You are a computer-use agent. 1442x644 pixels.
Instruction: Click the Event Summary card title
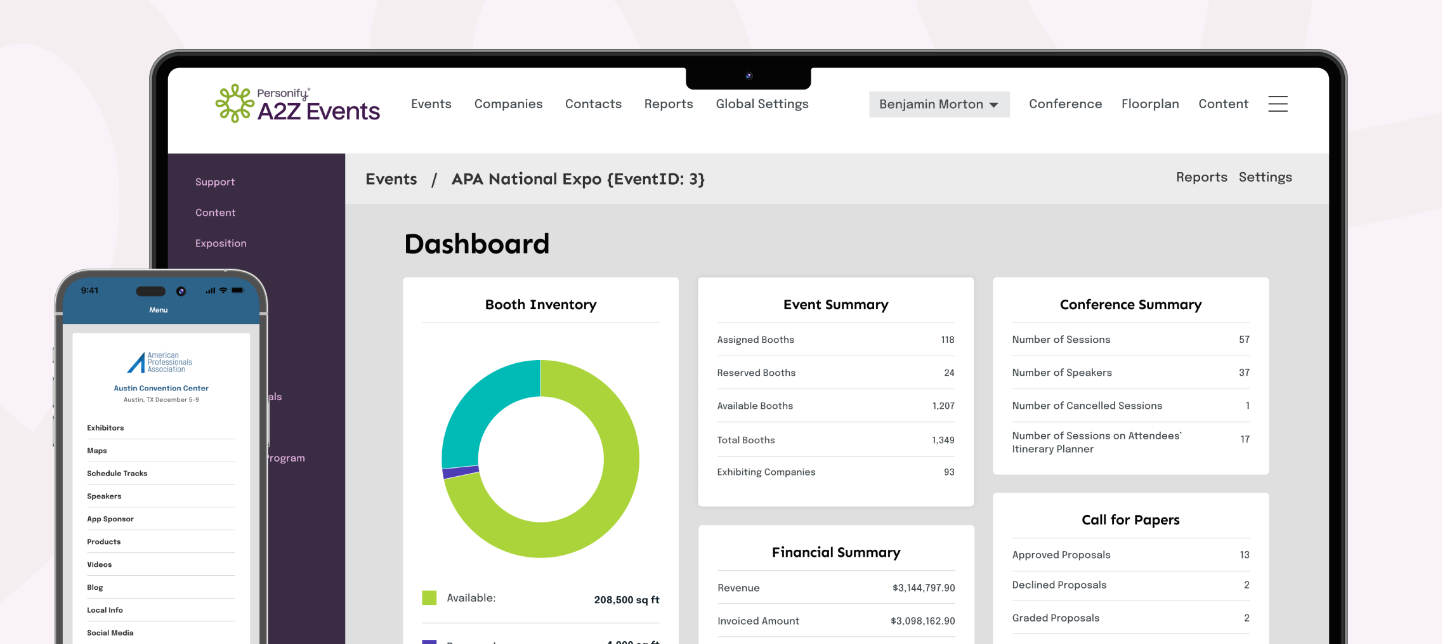835,305
